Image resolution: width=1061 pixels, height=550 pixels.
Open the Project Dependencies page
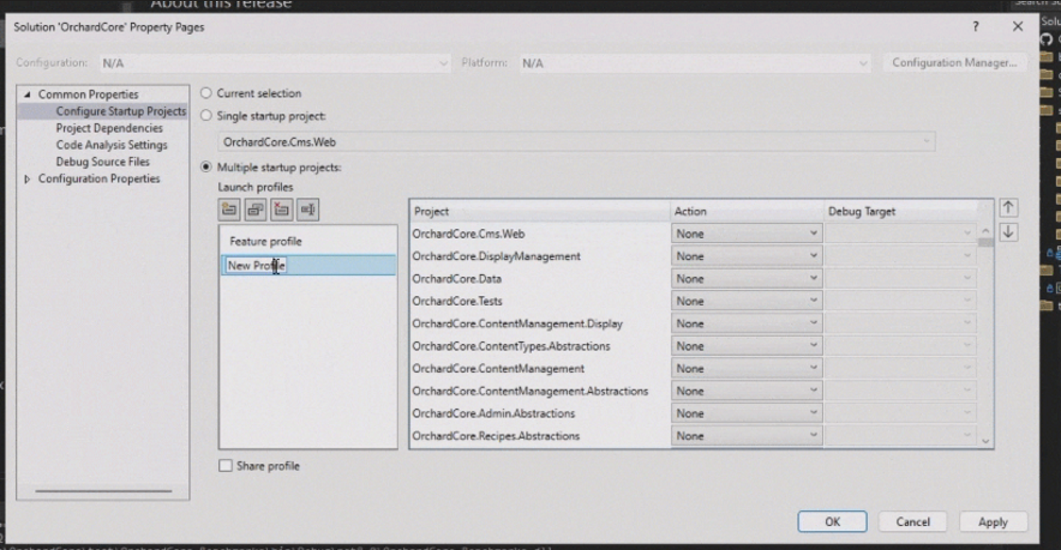(x=109, y=128)
